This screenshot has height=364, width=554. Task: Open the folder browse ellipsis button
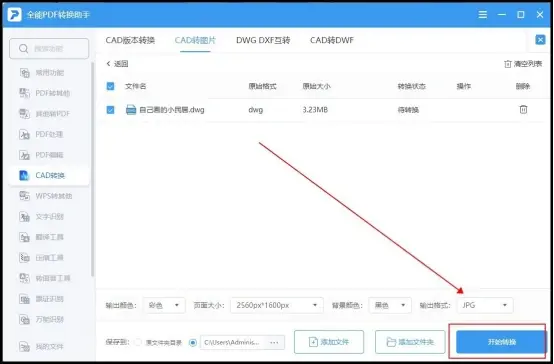pyautogui.click(x=274, y=342)
